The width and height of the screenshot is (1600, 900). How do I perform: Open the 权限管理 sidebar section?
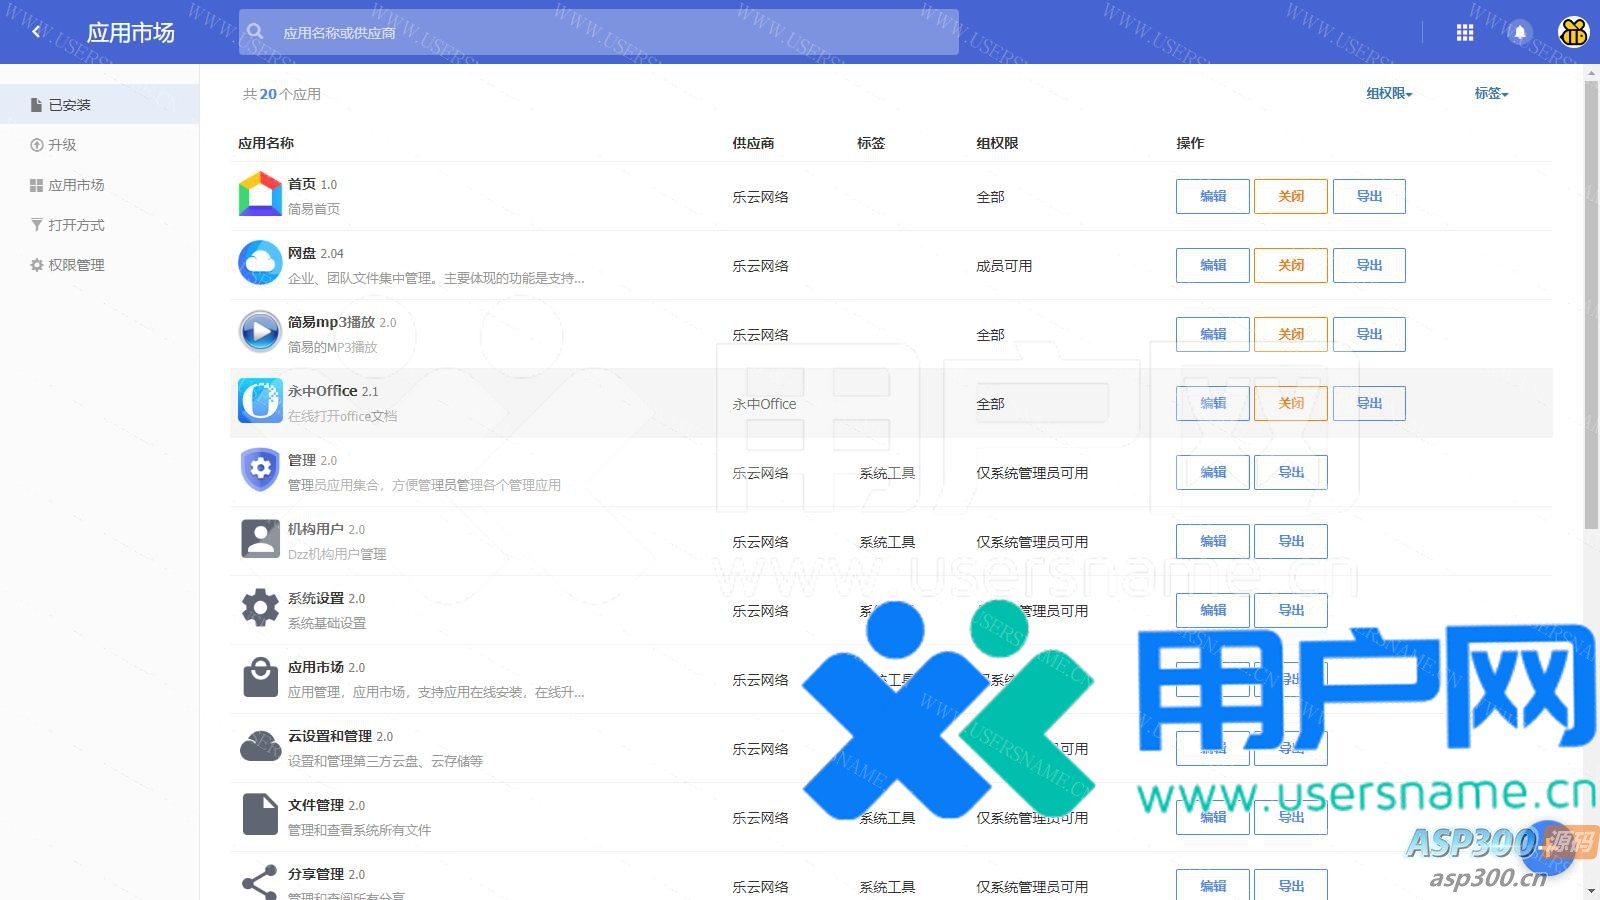pos(100,264)
